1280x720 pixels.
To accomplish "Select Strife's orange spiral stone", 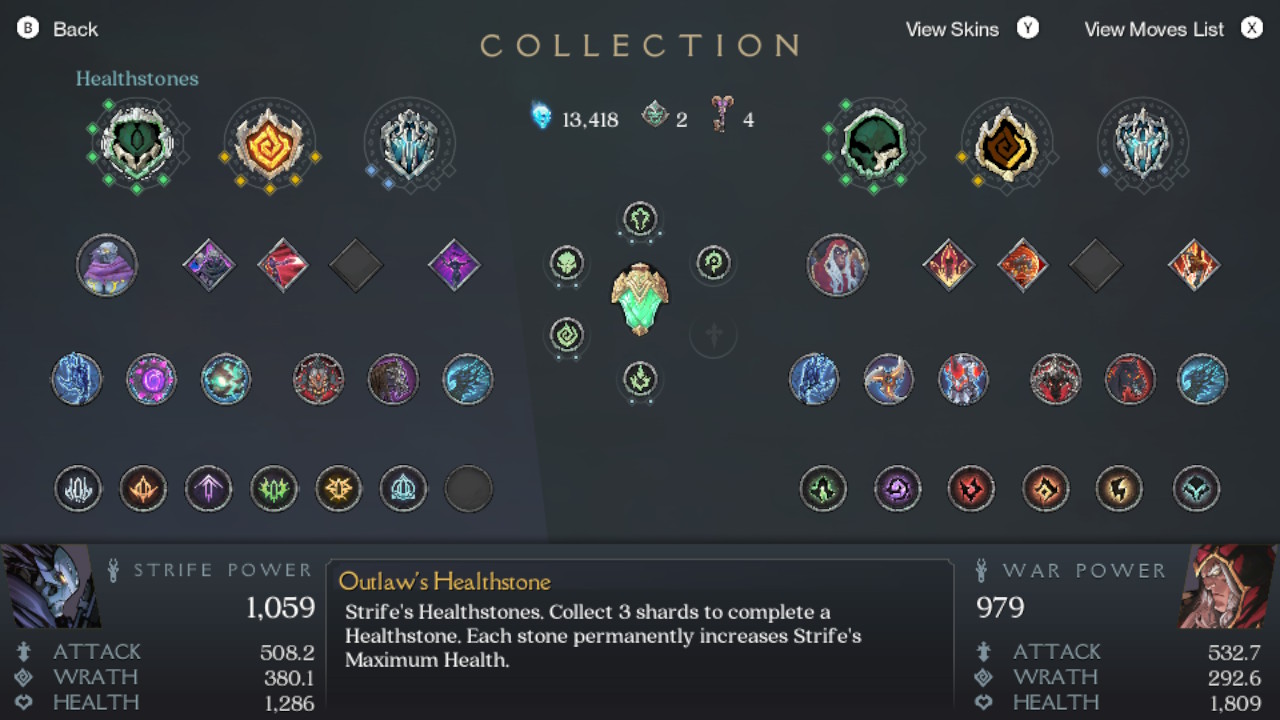I will pyautogui.click(x=270, y=144).
